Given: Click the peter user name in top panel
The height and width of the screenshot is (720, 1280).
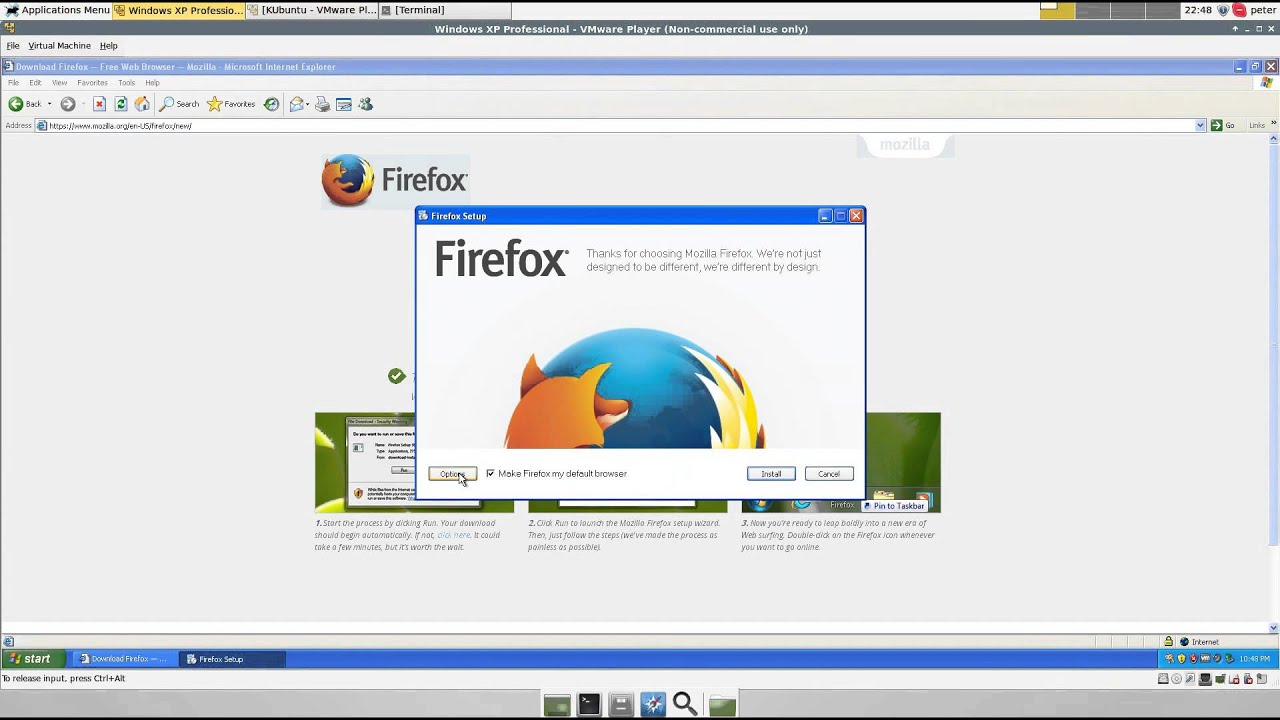Looking at the screenshot, I should pyautogui.click(x=1261, y=10).
